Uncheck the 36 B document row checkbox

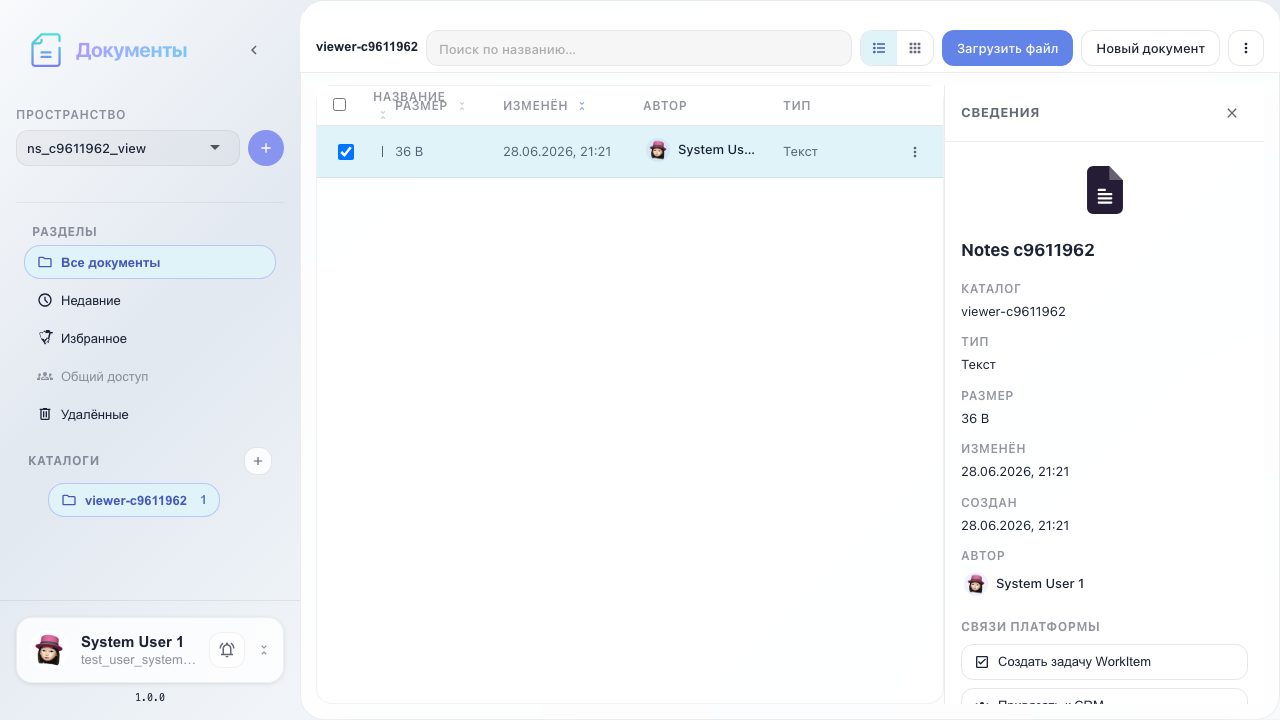coord(346,152)
